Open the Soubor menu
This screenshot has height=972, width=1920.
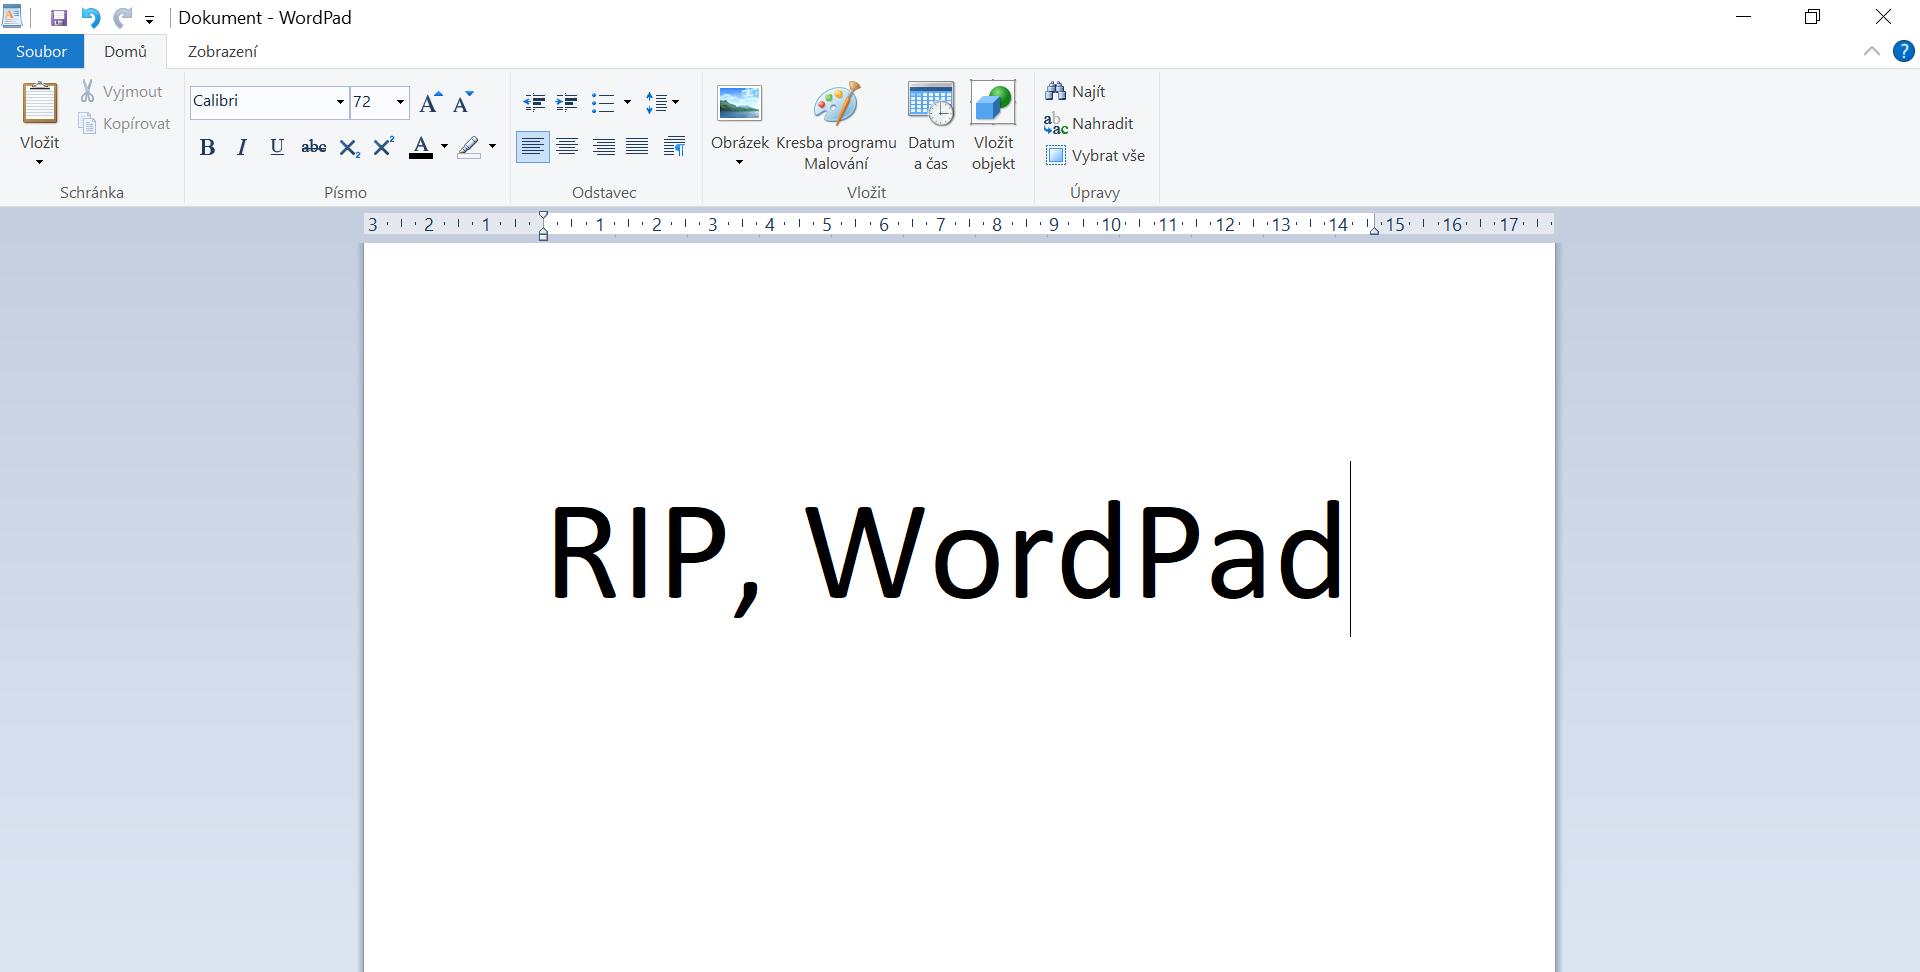(41, 51)
